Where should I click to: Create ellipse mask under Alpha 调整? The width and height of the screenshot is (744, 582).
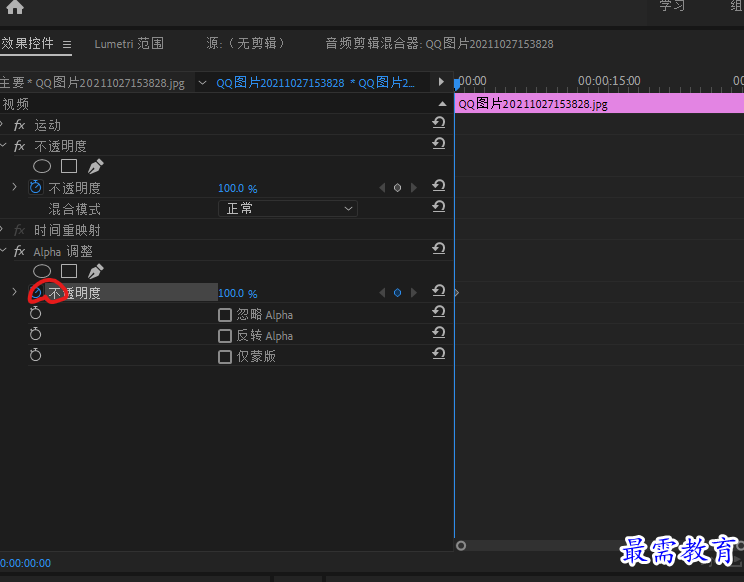tap(42, 271)
